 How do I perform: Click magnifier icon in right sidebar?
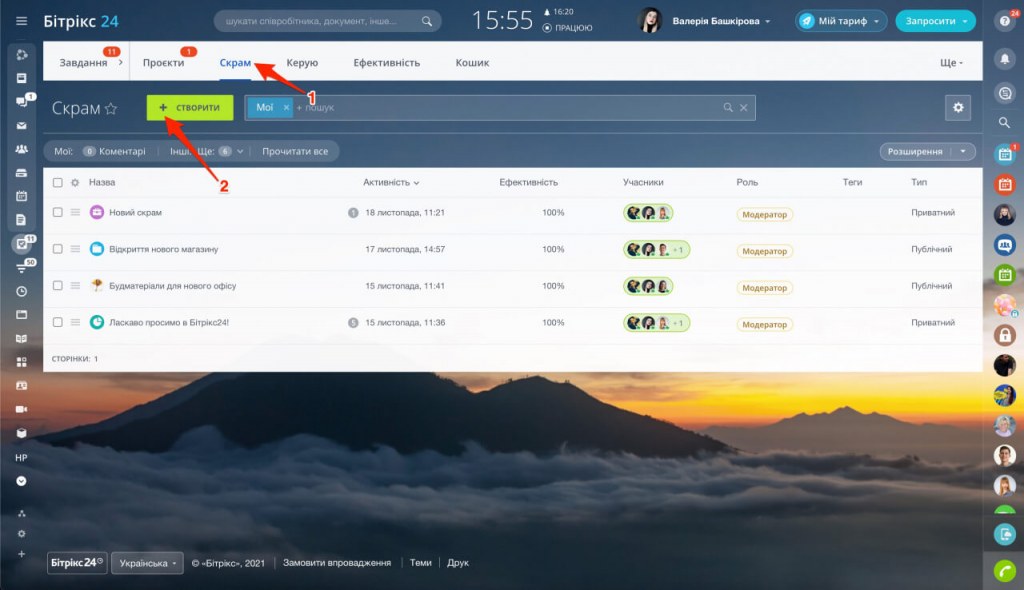point(1004,122)
